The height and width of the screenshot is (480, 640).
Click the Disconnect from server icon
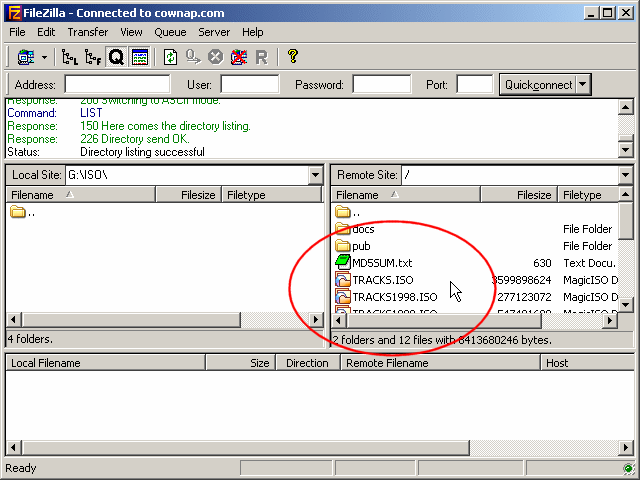coord(238,58)
